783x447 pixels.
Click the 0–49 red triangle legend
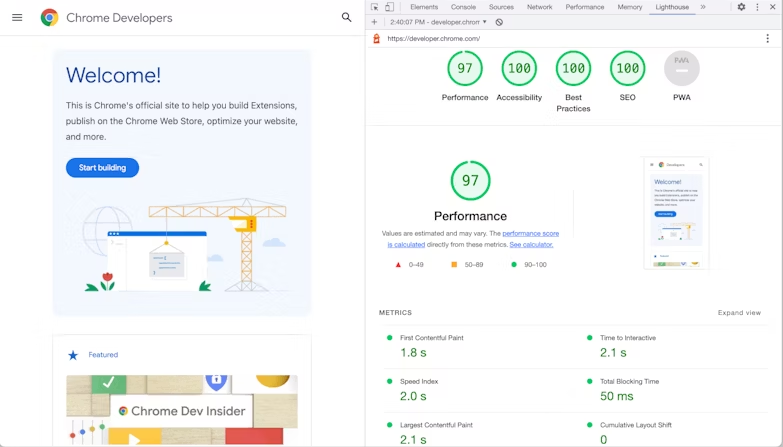pyautogui.click(x=409, y=265)
